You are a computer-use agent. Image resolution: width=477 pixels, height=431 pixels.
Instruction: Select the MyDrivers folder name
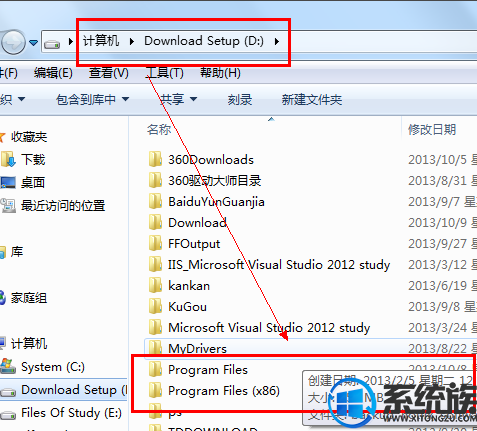[x=198, y=349]
